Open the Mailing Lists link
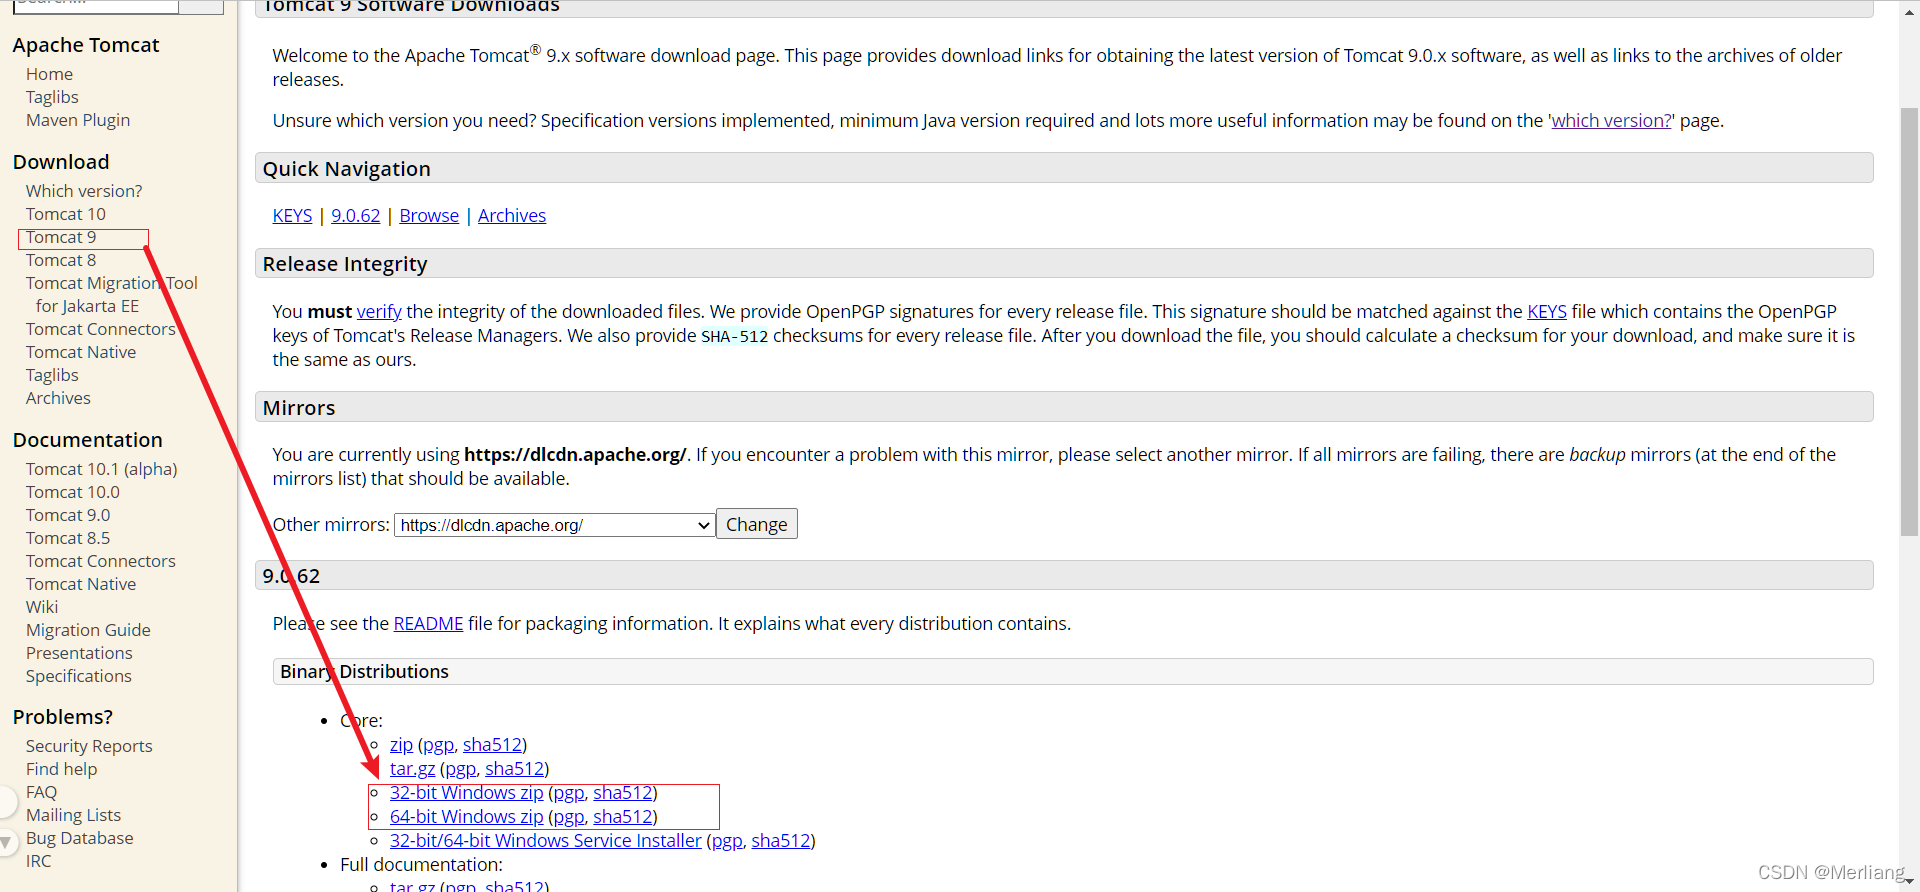1920x892 pixels. pos(73,815)
